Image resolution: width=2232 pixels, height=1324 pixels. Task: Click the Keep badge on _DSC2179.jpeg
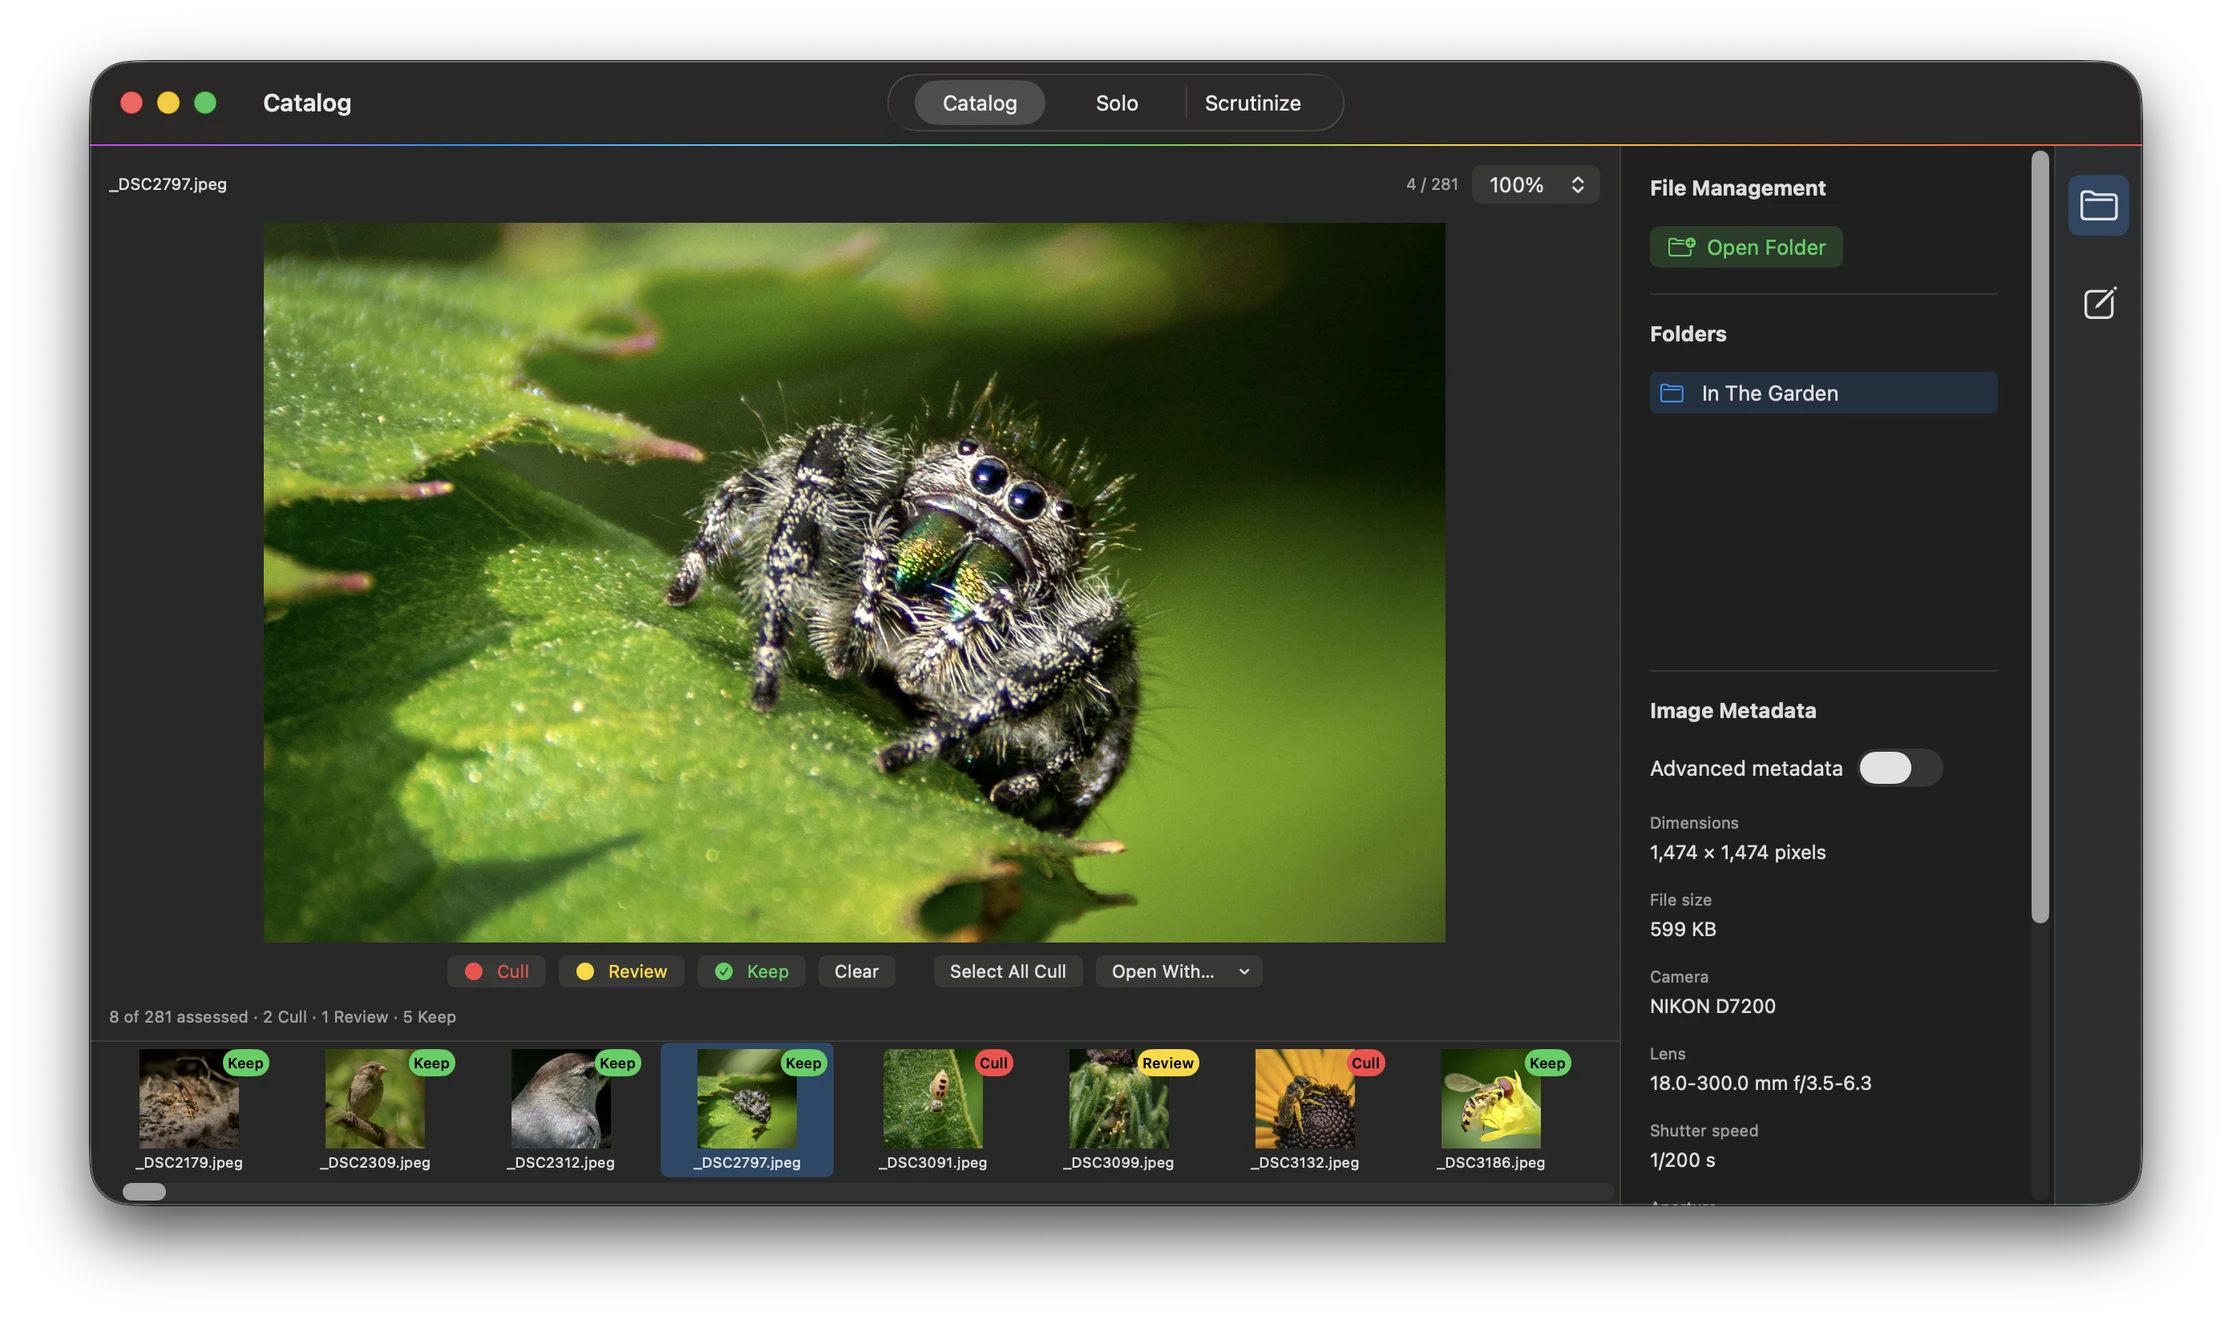(245, 1063)
